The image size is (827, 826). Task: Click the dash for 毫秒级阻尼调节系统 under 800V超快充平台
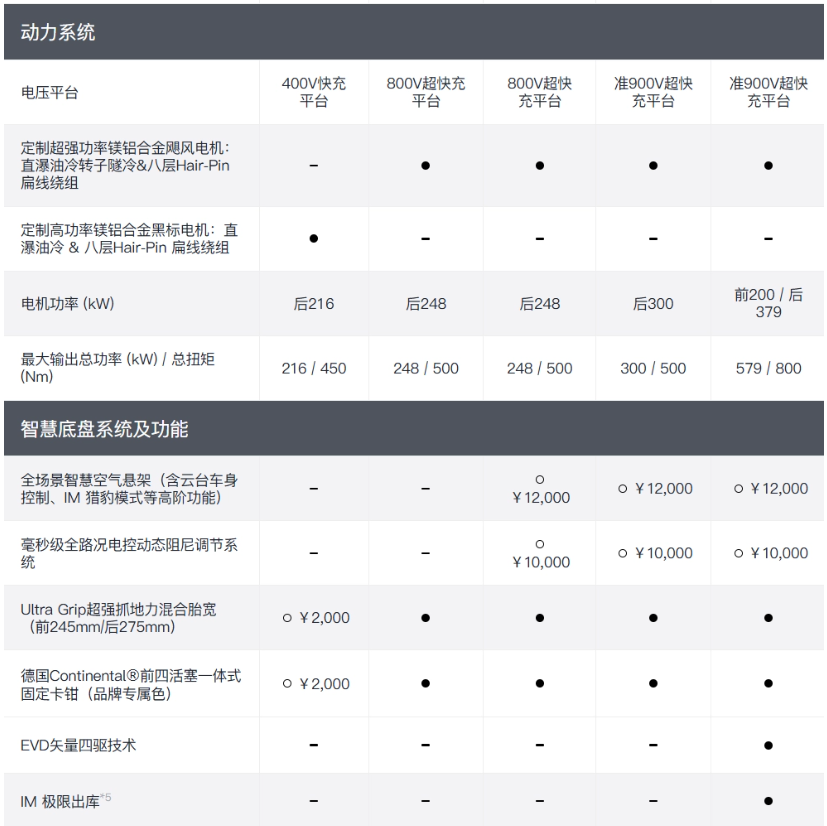[427, 553]
